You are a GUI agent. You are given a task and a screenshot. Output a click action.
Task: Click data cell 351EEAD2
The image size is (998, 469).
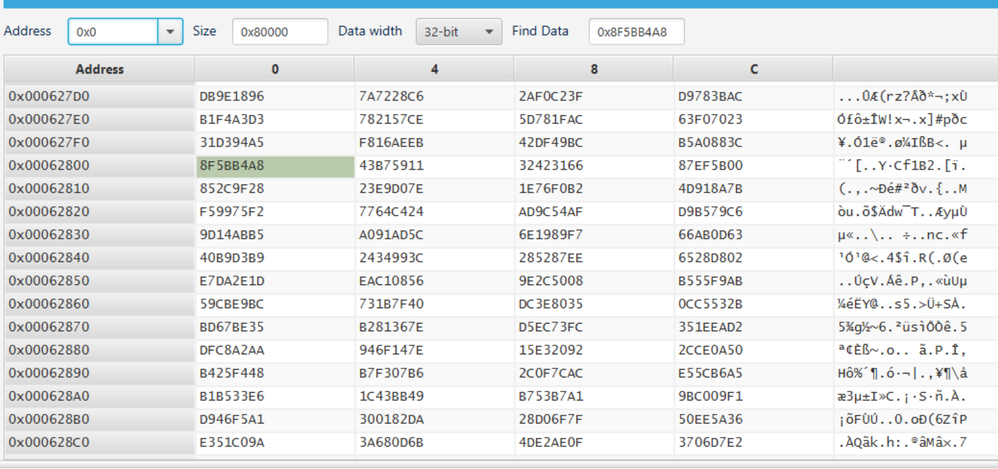coord(754,327)
